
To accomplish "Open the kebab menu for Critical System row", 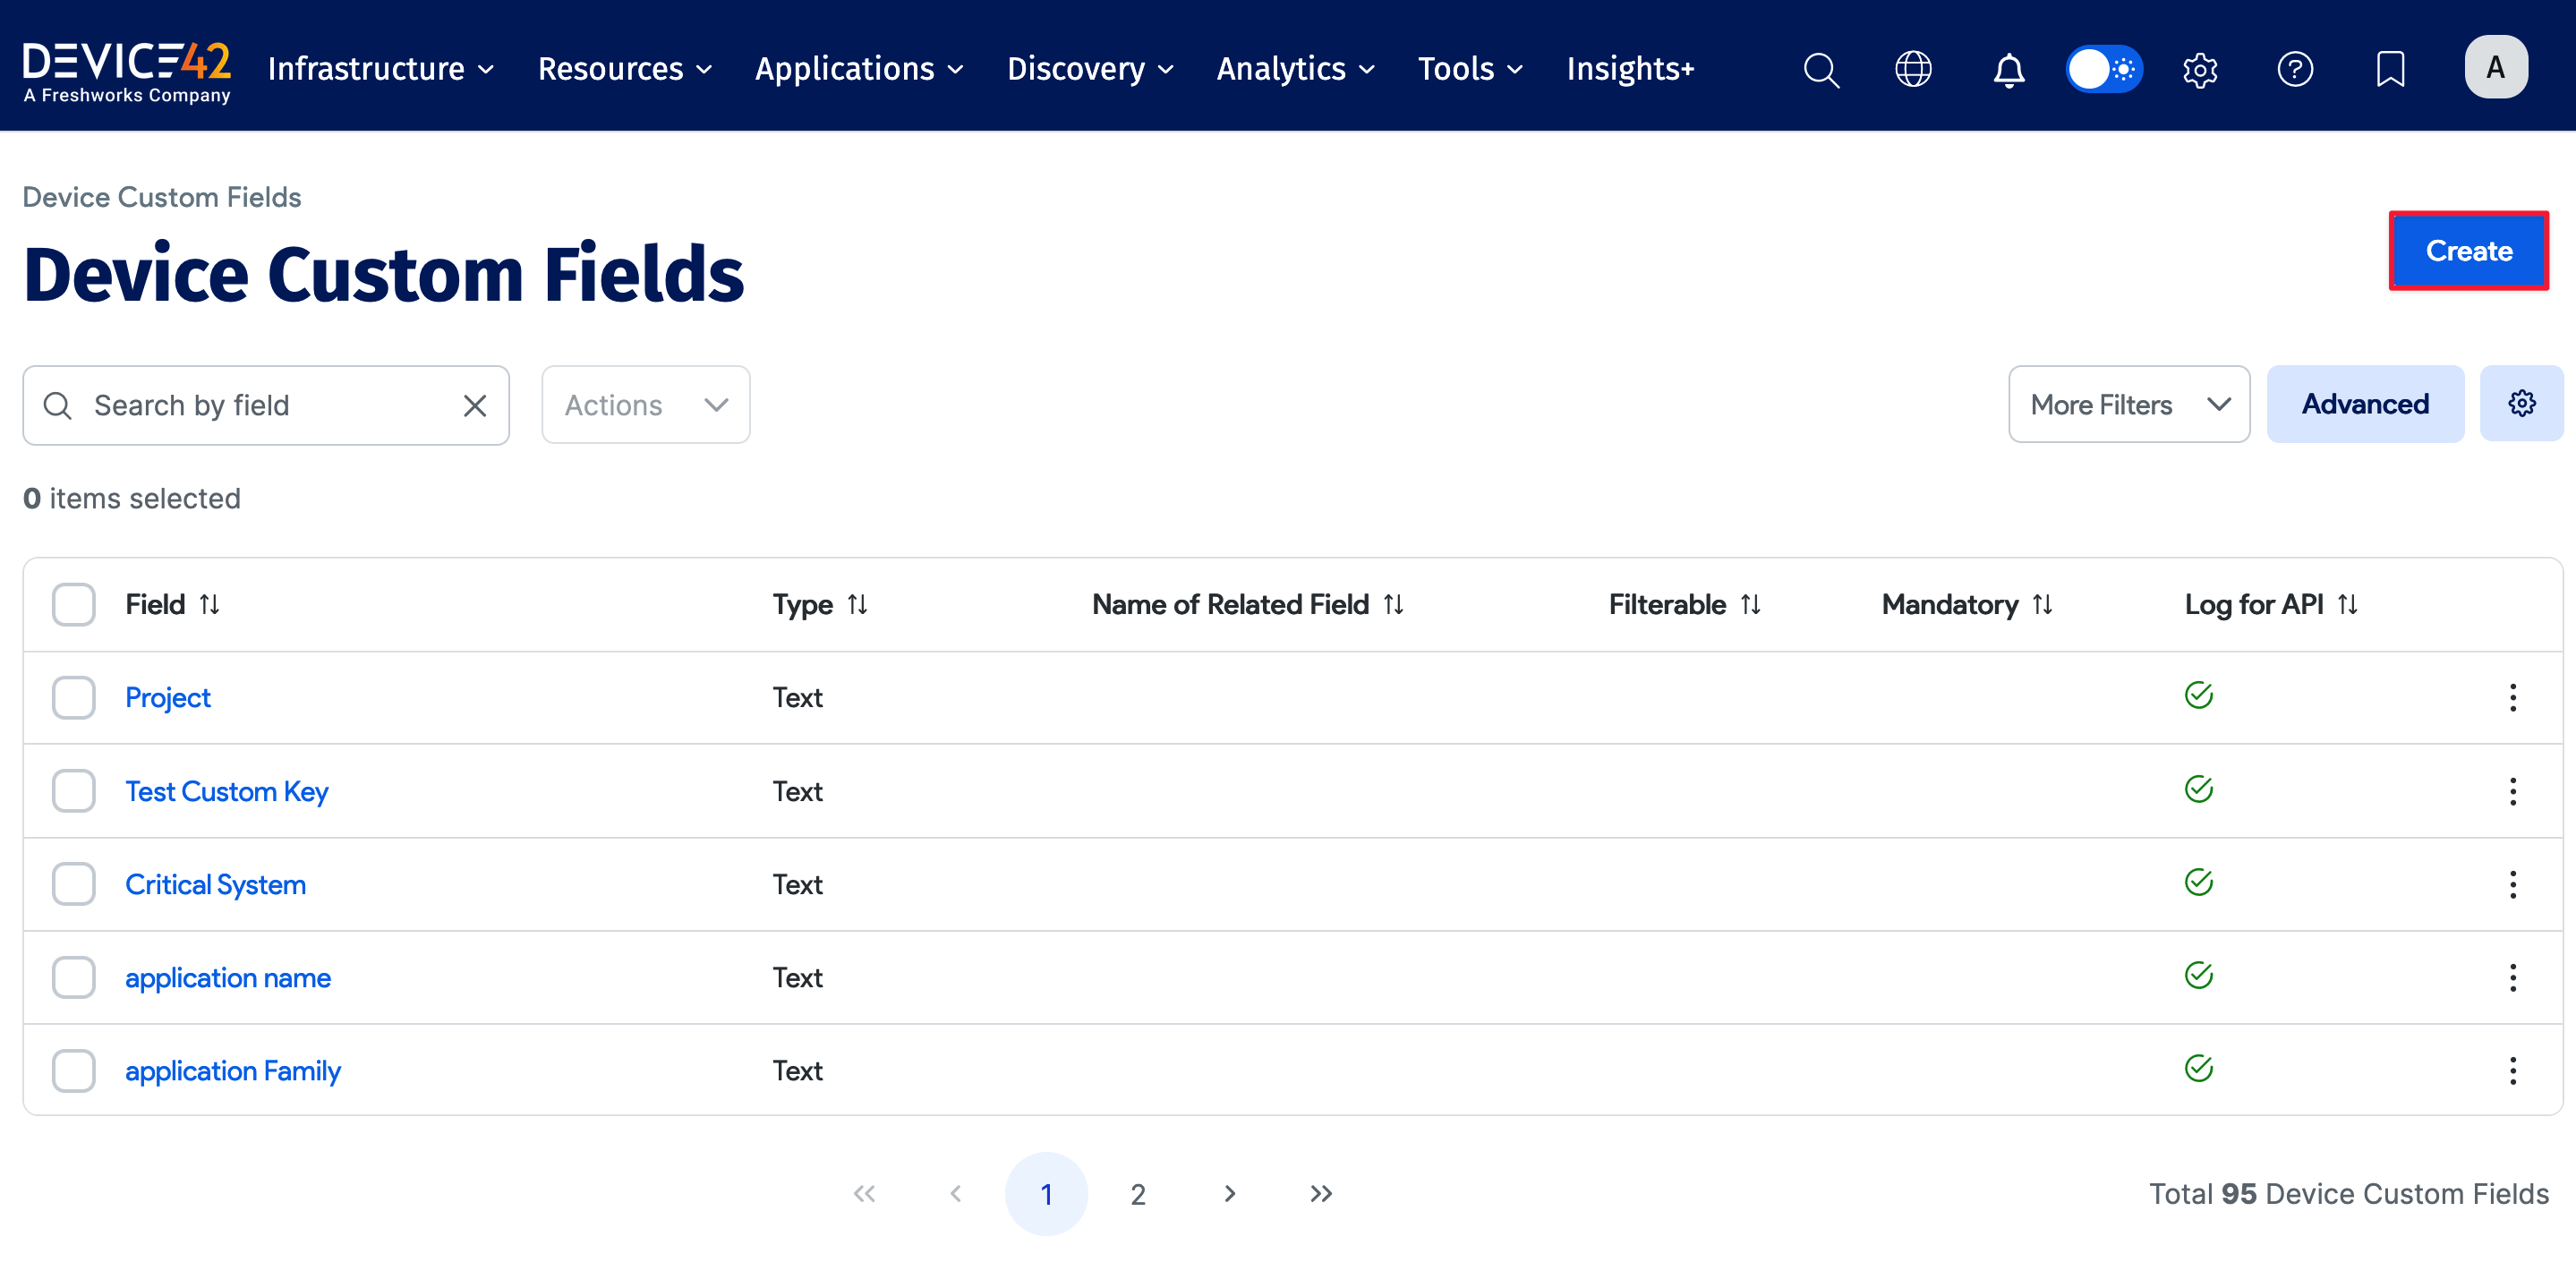I will (x=2513, y=884).
